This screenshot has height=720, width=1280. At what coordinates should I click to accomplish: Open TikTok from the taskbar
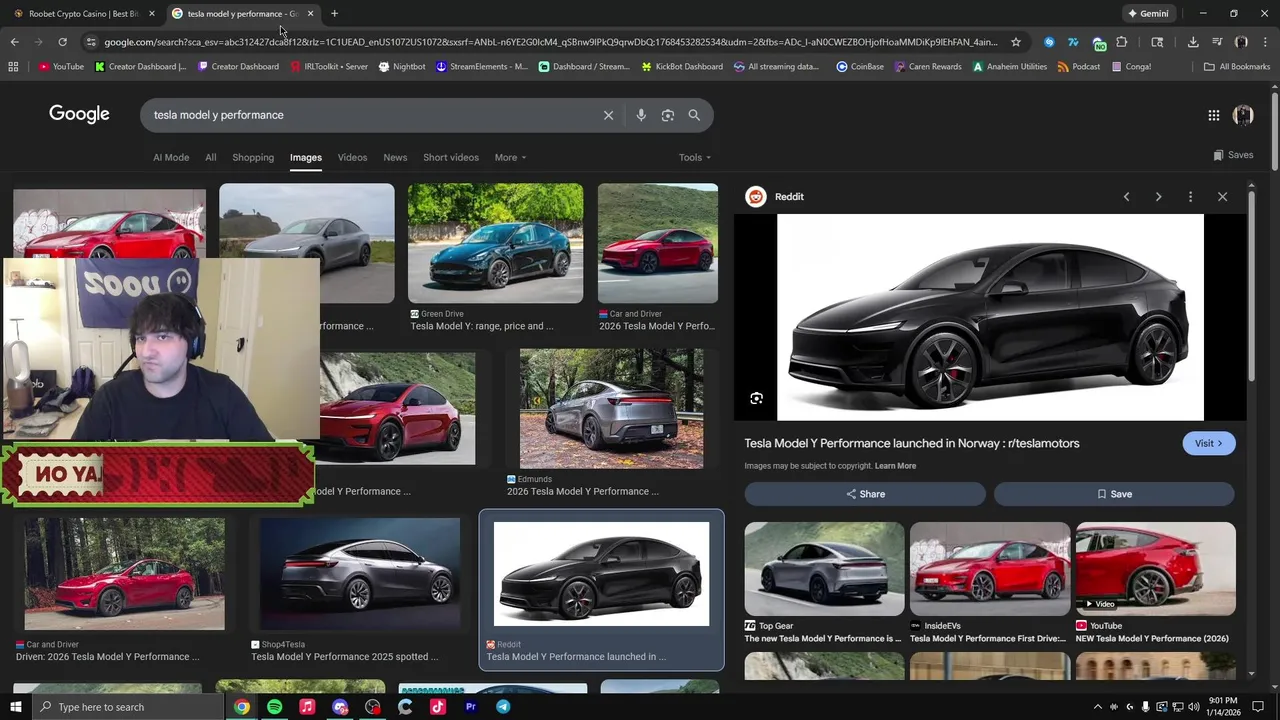click(438, 707)
